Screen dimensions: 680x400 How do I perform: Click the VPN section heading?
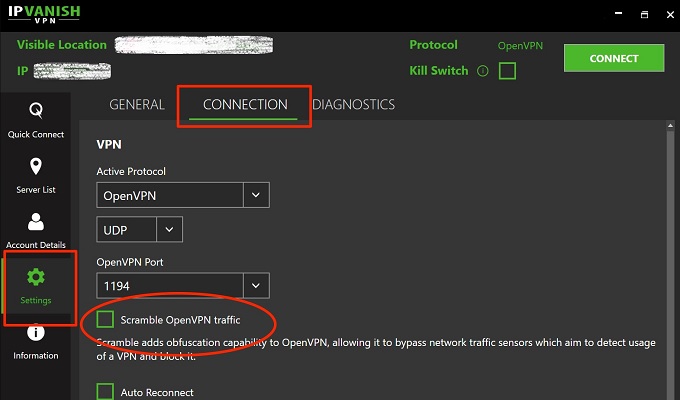point(109,144)
